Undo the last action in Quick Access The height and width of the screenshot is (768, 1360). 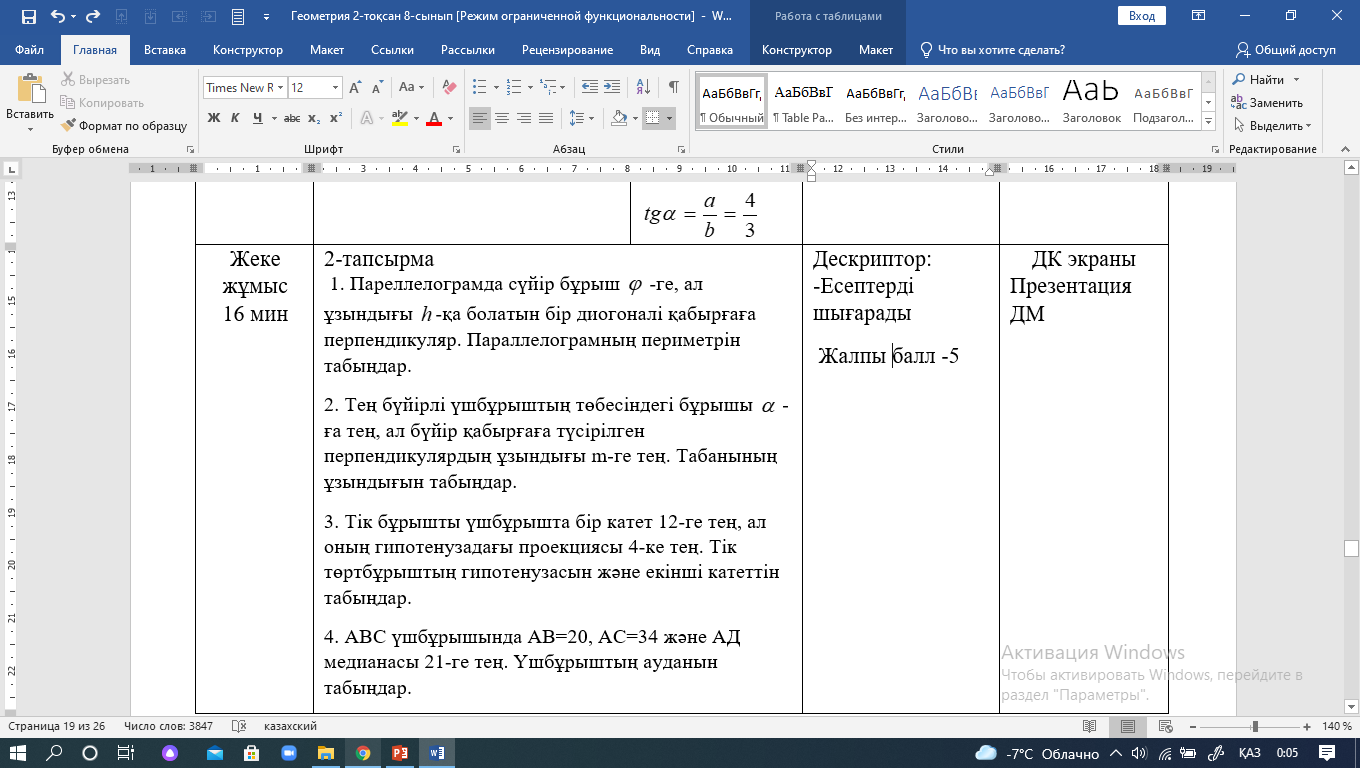tap(57, 16)
